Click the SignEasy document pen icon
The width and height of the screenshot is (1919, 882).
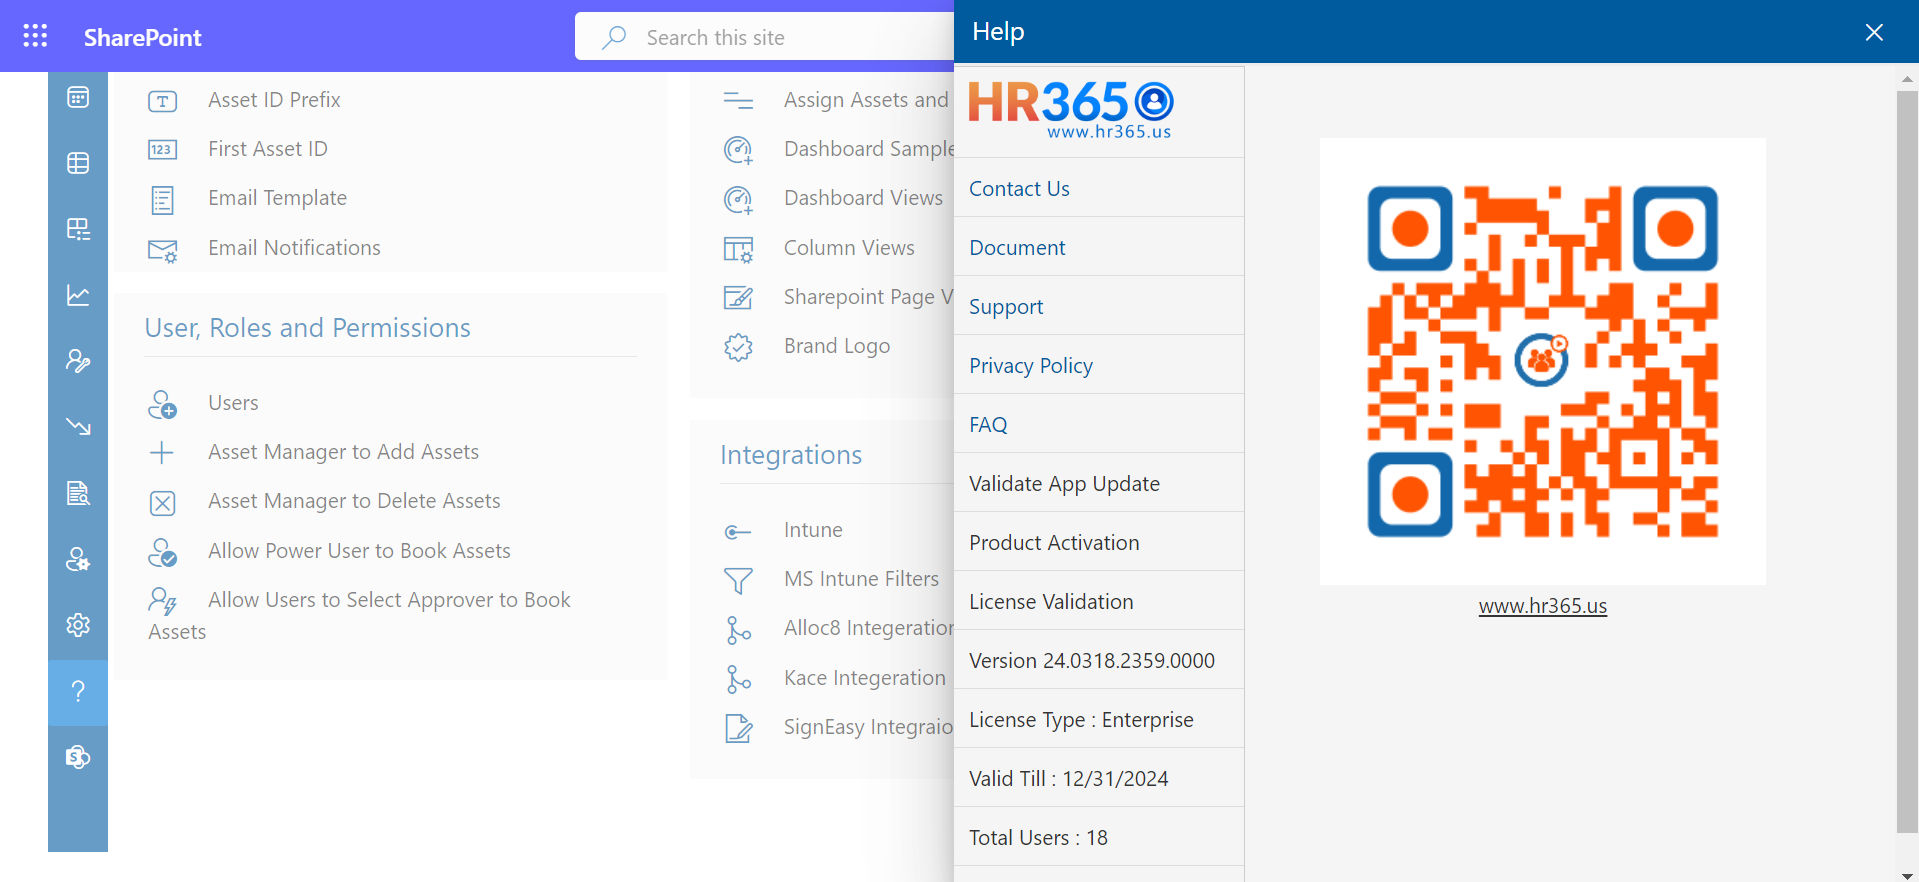pos(738,729)
